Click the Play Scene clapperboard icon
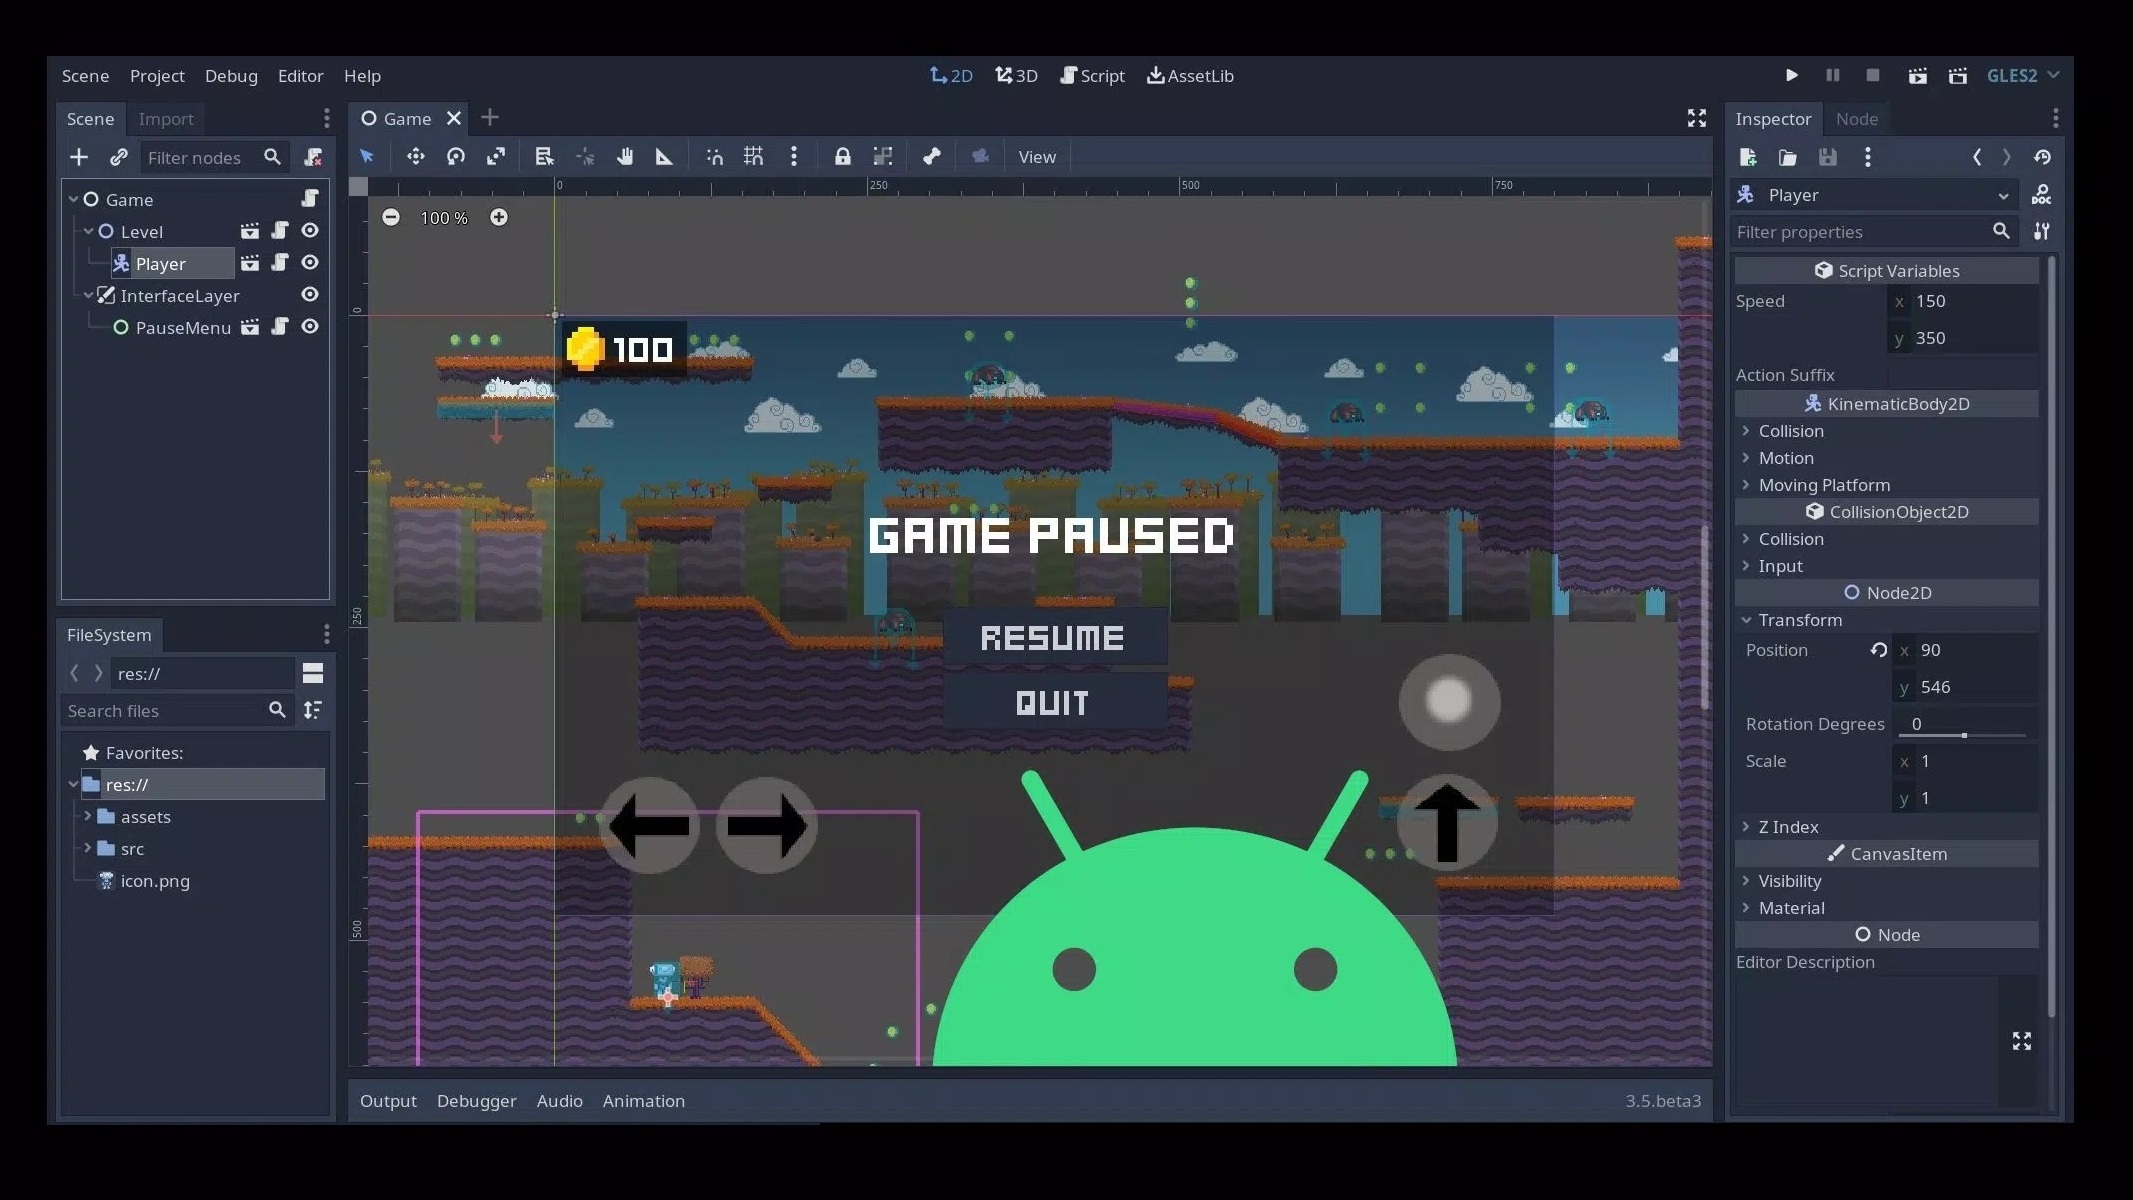The height and width of the screenshot is (1200, 2133). coord(1917,76)
